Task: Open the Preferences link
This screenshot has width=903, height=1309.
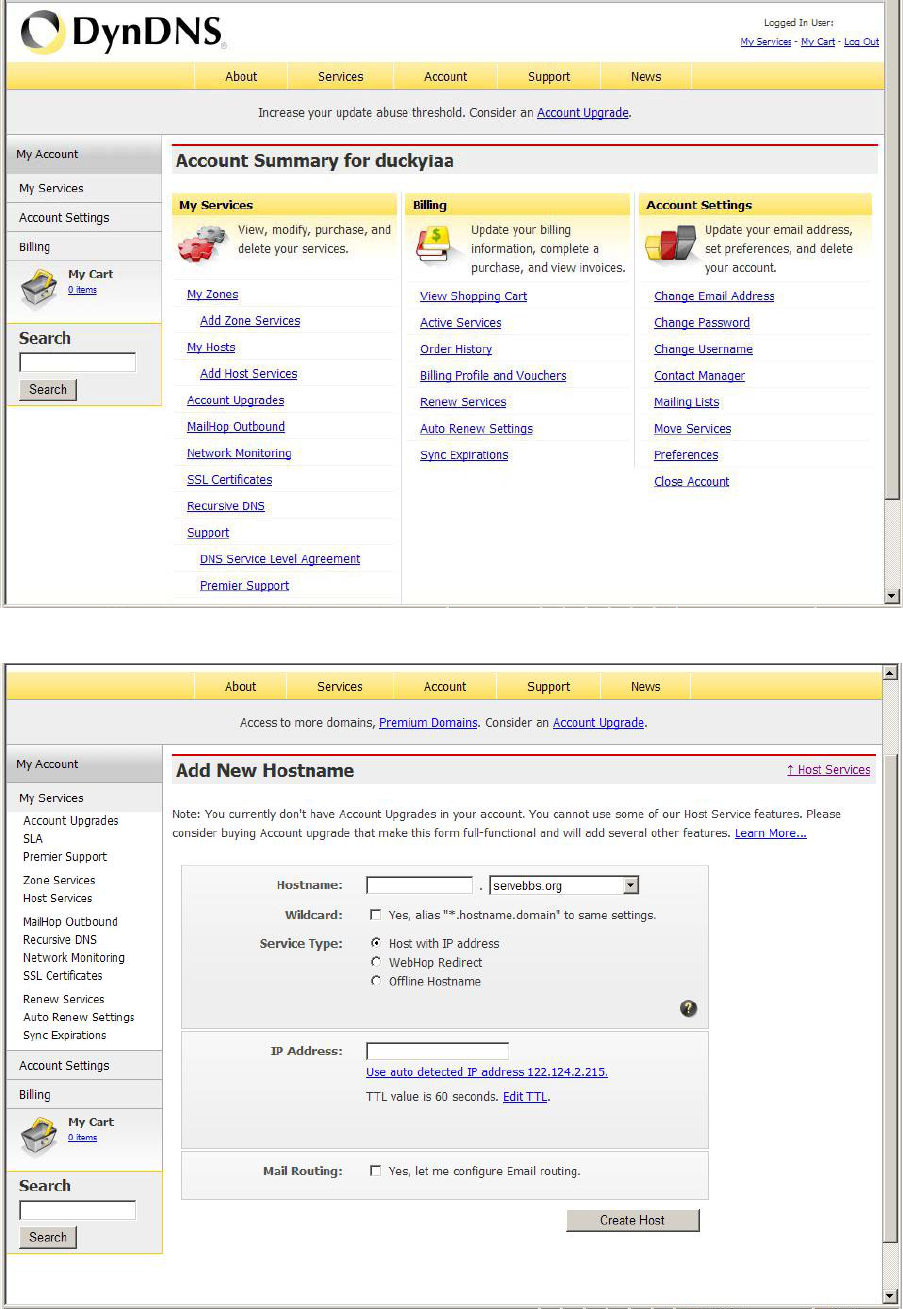Action: coord(686,454)
